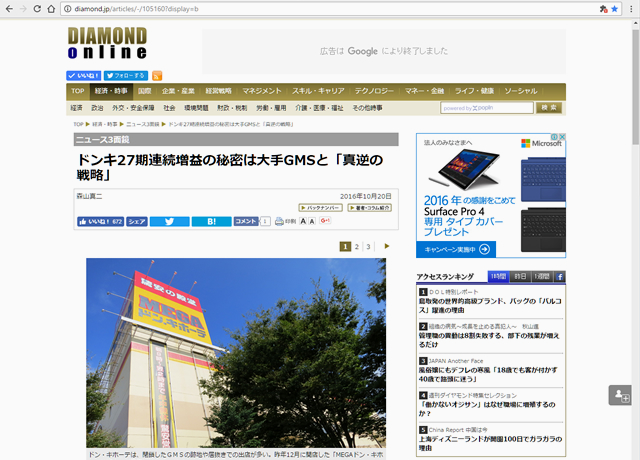Image resolution: width=640 pixels, height=460 pixels.
Task: Share the article via Twitter bird button
Action: tap(169, 221)
